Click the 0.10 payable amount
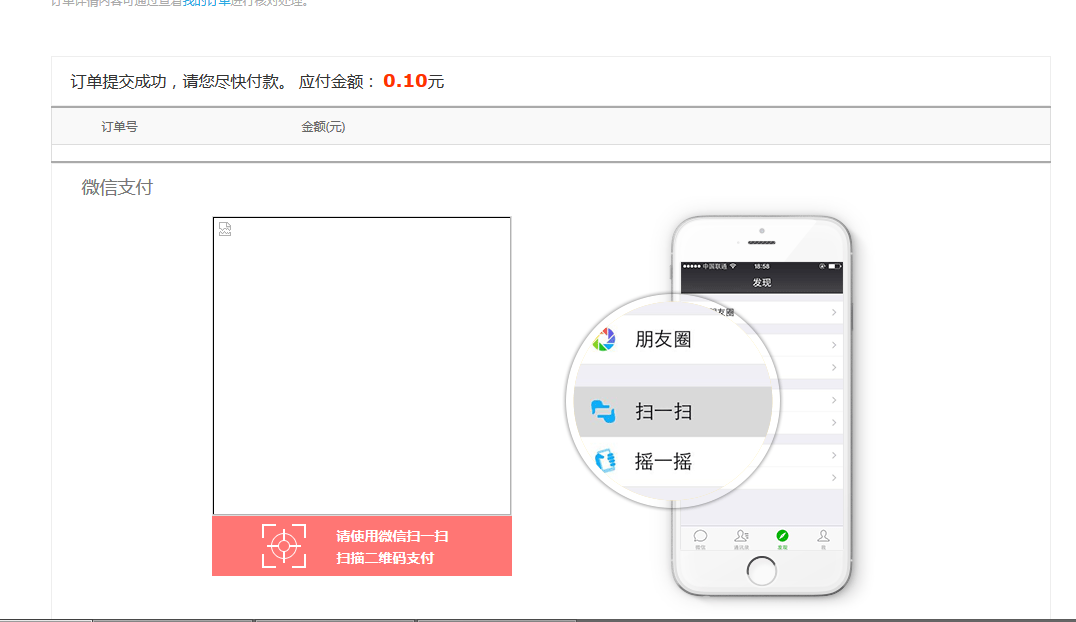The image size is (1076, 622). [405, 81]
